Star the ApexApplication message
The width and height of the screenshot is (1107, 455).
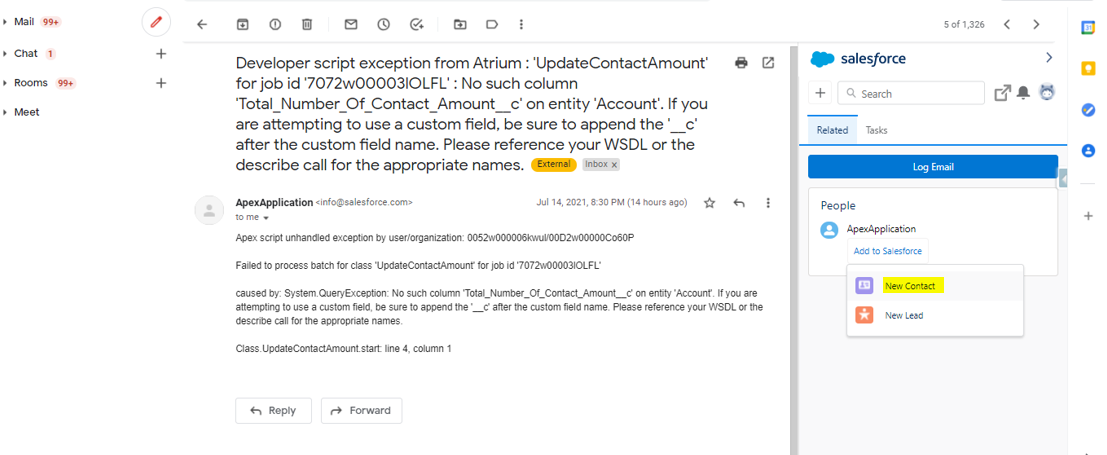pos(709,203)
